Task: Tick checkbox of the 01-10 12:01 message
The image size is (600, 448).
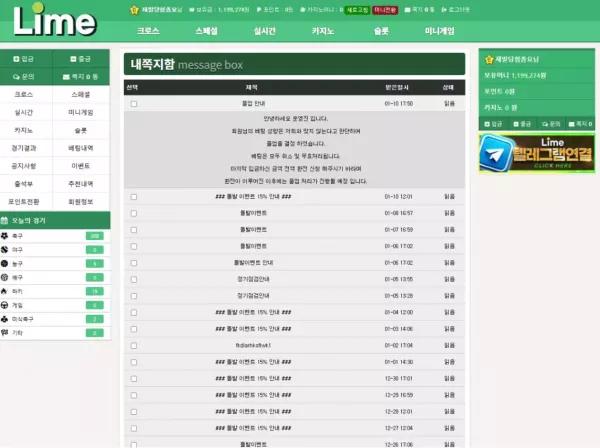Action: [133, 197]
